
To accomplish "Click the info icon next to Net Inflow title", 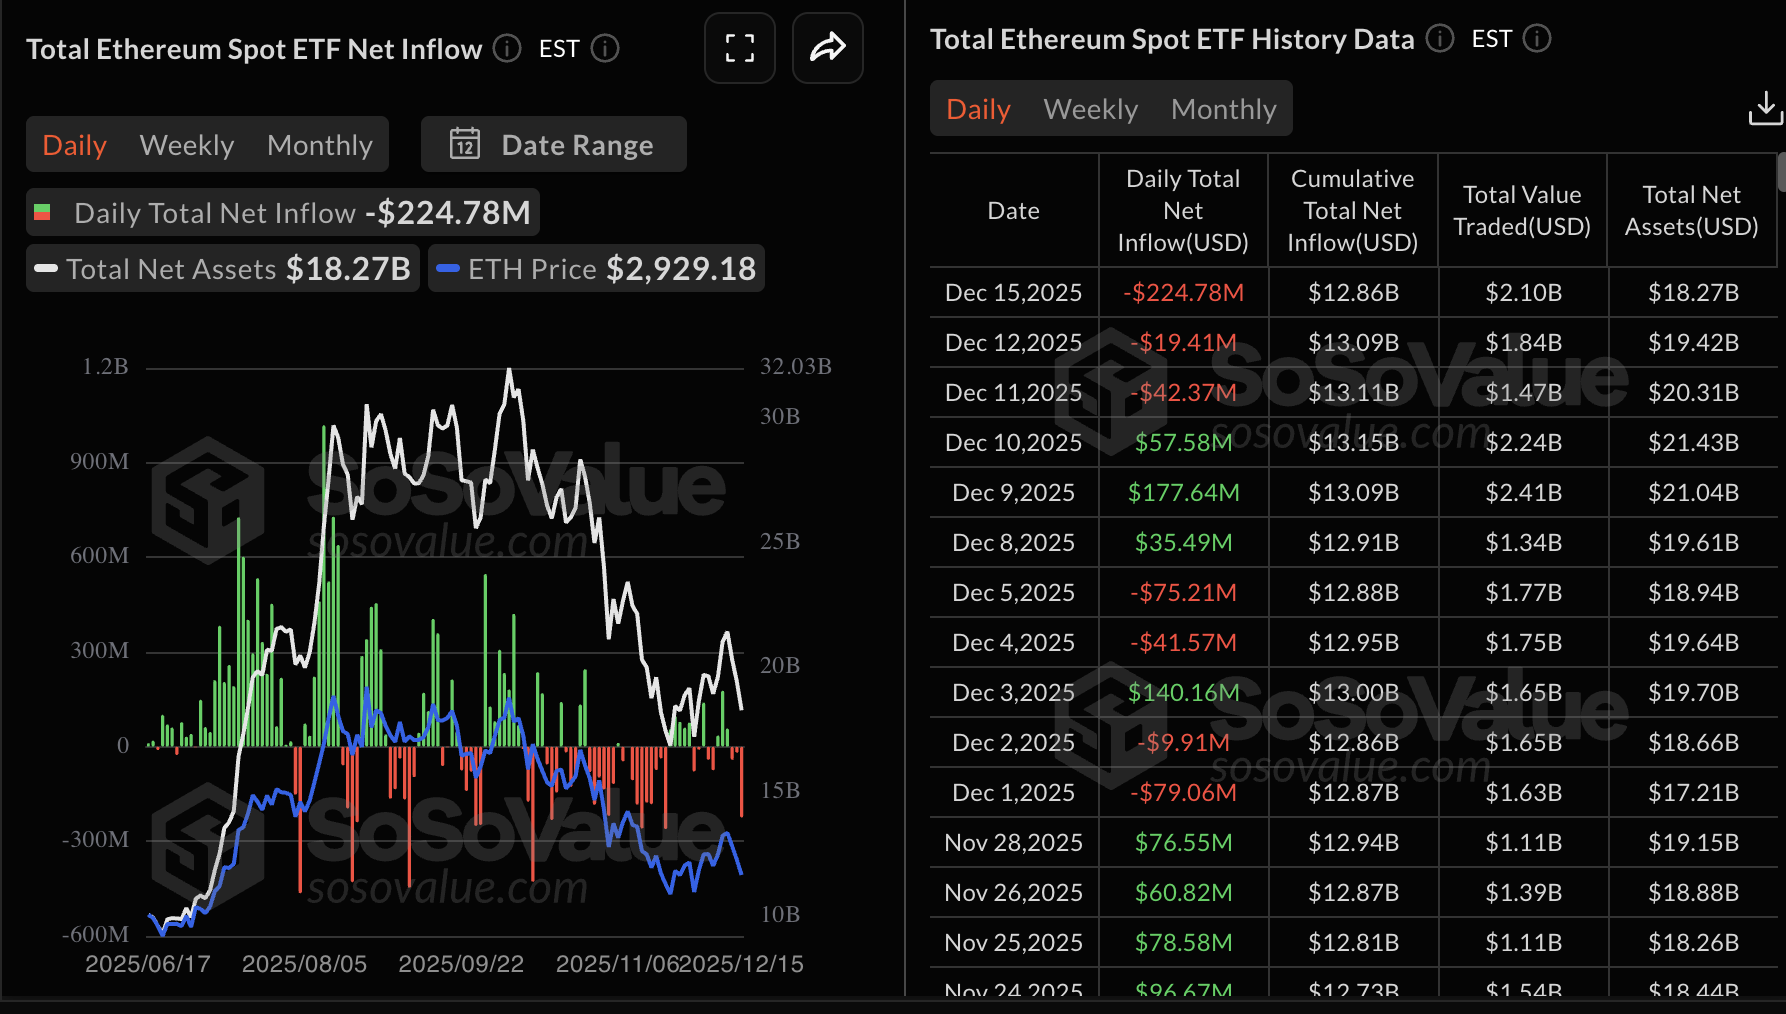I will point(506,48).
